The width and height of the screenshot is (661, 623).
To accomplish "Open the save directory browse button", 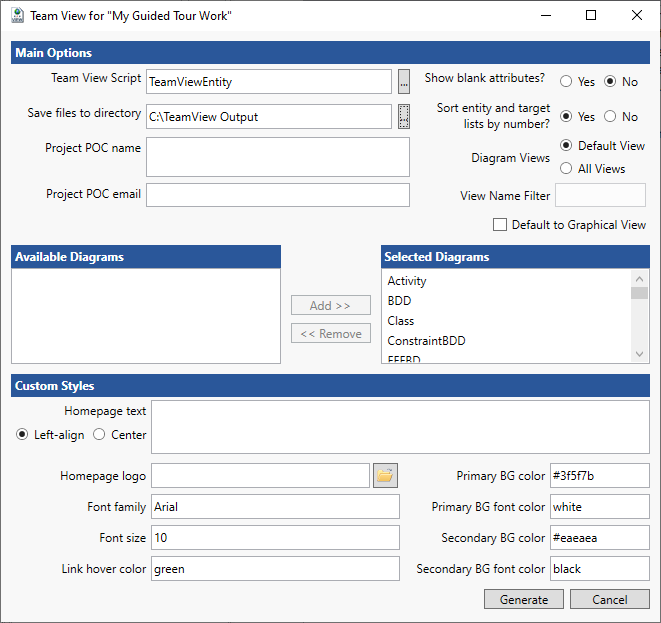I will (404, 116).
